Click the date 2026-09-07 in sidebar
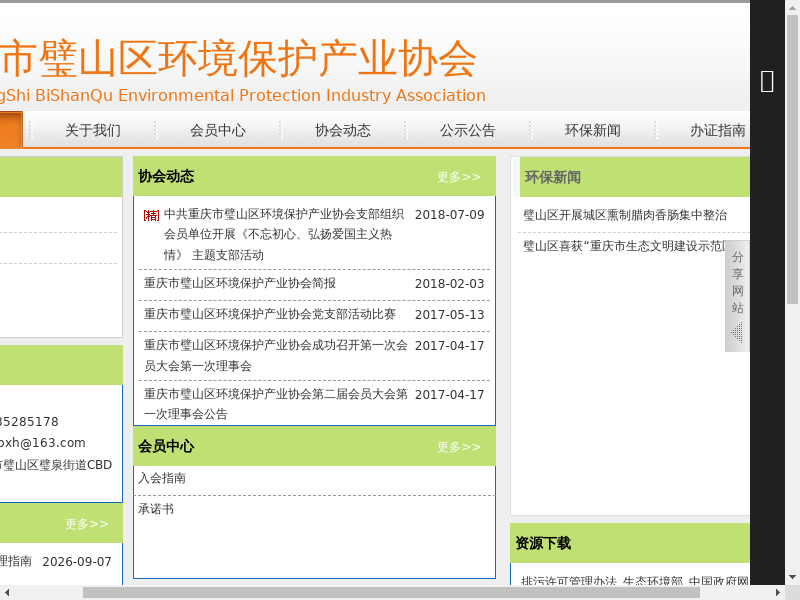Image resolution: width=800 pixels, height=600 pixels. tap(77, 562)
